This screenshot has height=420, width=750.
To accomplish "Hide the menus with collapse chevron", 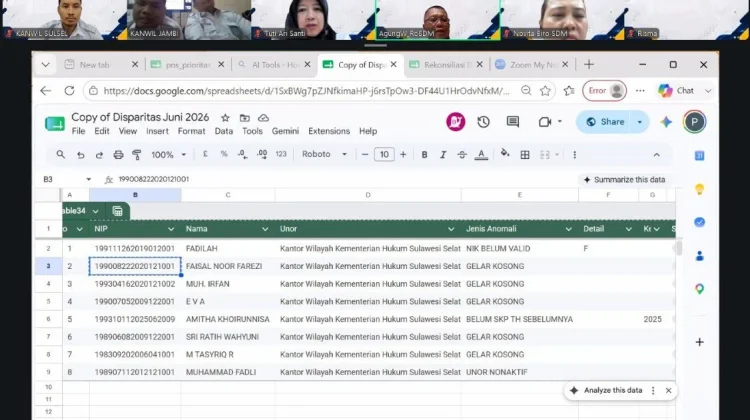I will coord(656,155).
